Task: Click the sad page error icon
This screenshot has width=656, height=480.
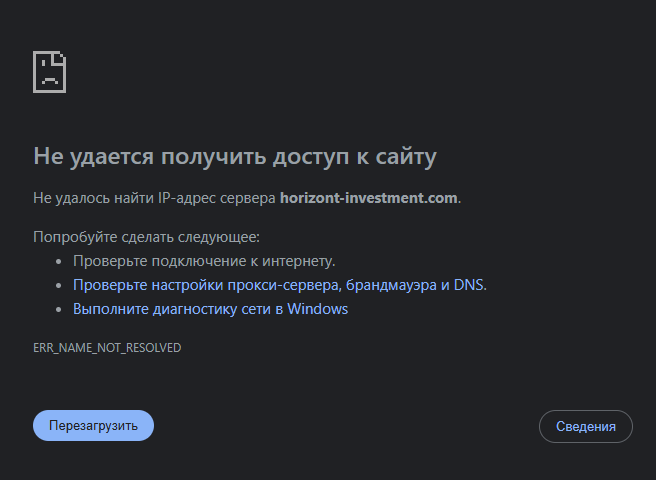Action: [x=50, y=72]
